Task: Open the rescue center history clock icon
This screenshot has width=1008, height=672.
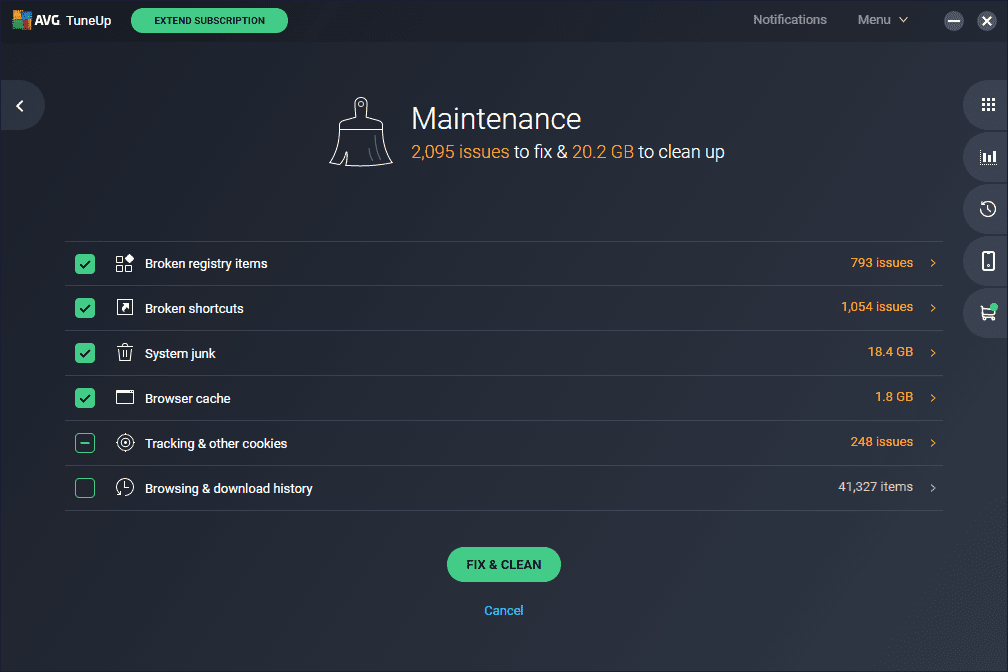Action: click(988, 209)
